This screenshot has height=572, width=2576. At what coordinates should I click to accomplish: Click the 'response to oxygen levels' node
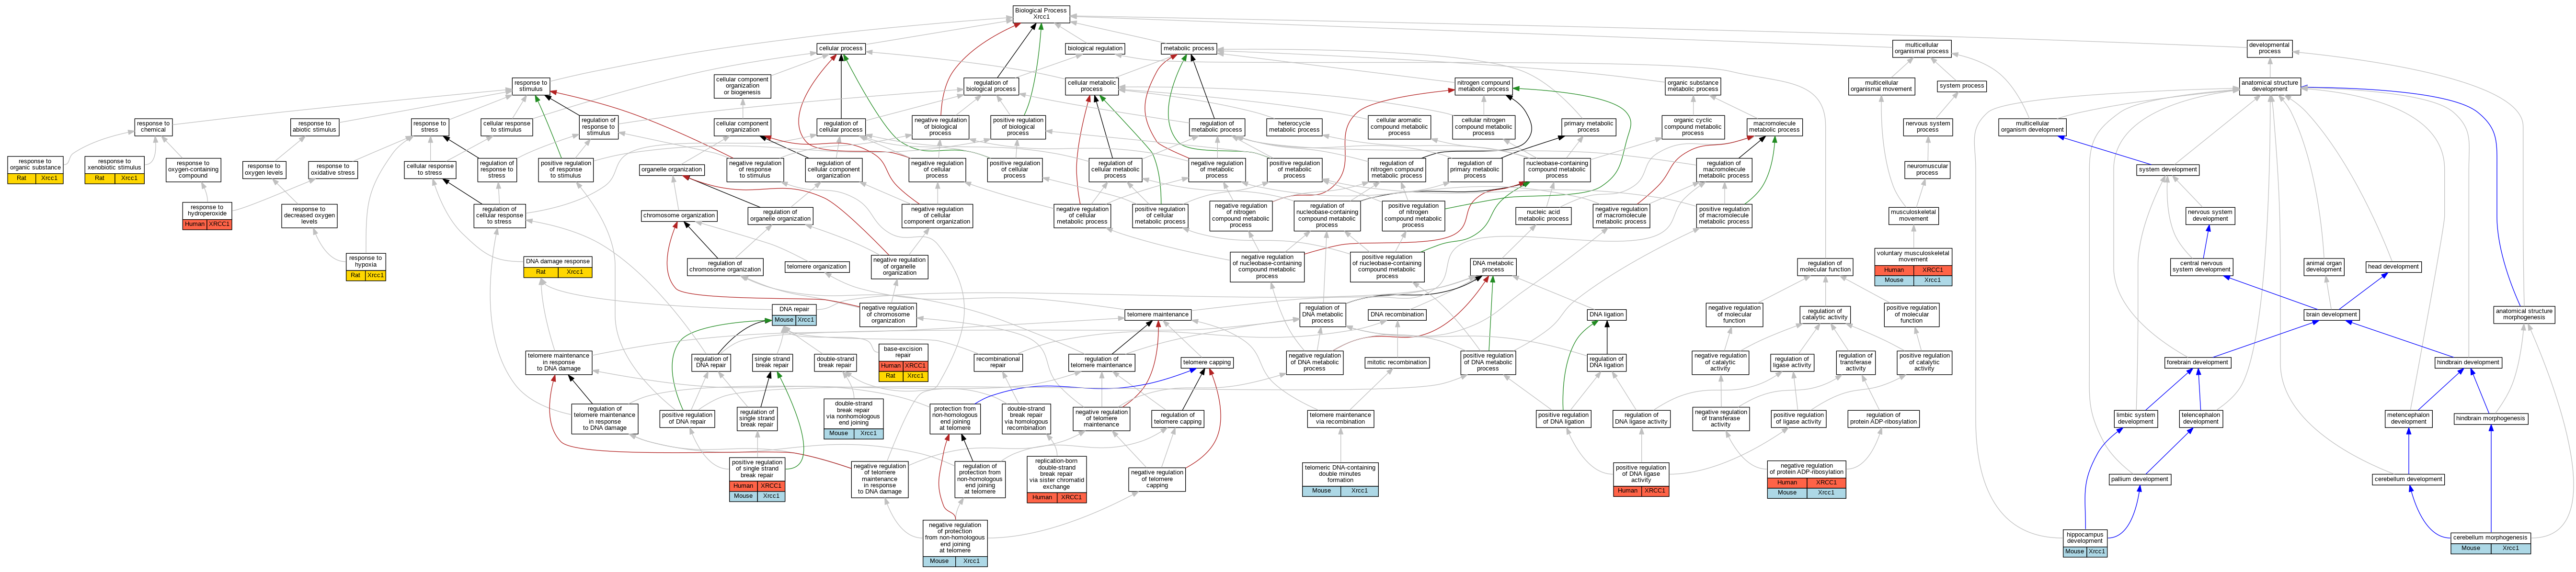click(x=264, y=169)
